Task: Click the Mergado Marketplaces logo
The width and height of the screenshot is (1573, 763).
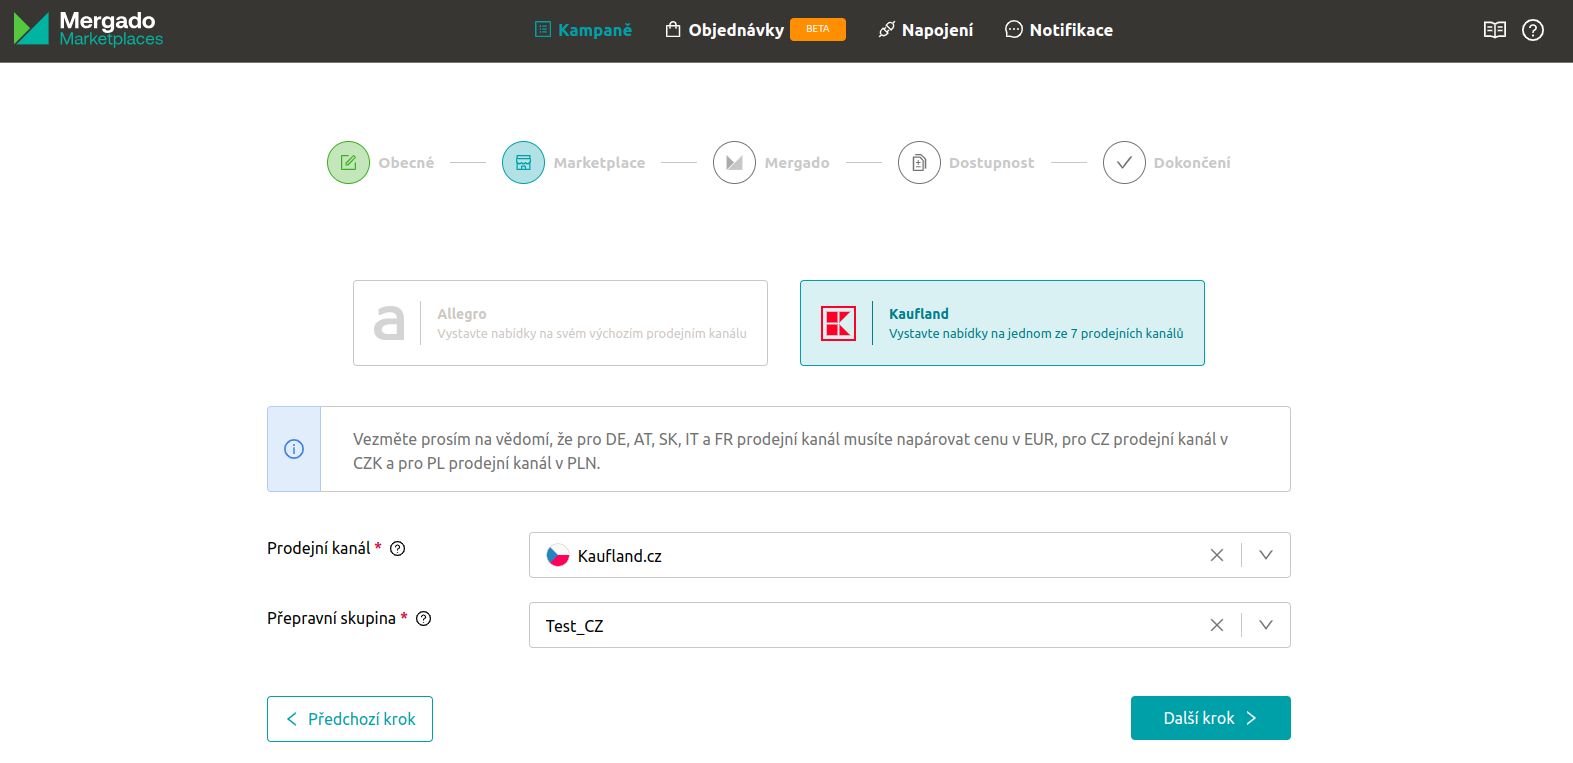Action: coord(88,29)
